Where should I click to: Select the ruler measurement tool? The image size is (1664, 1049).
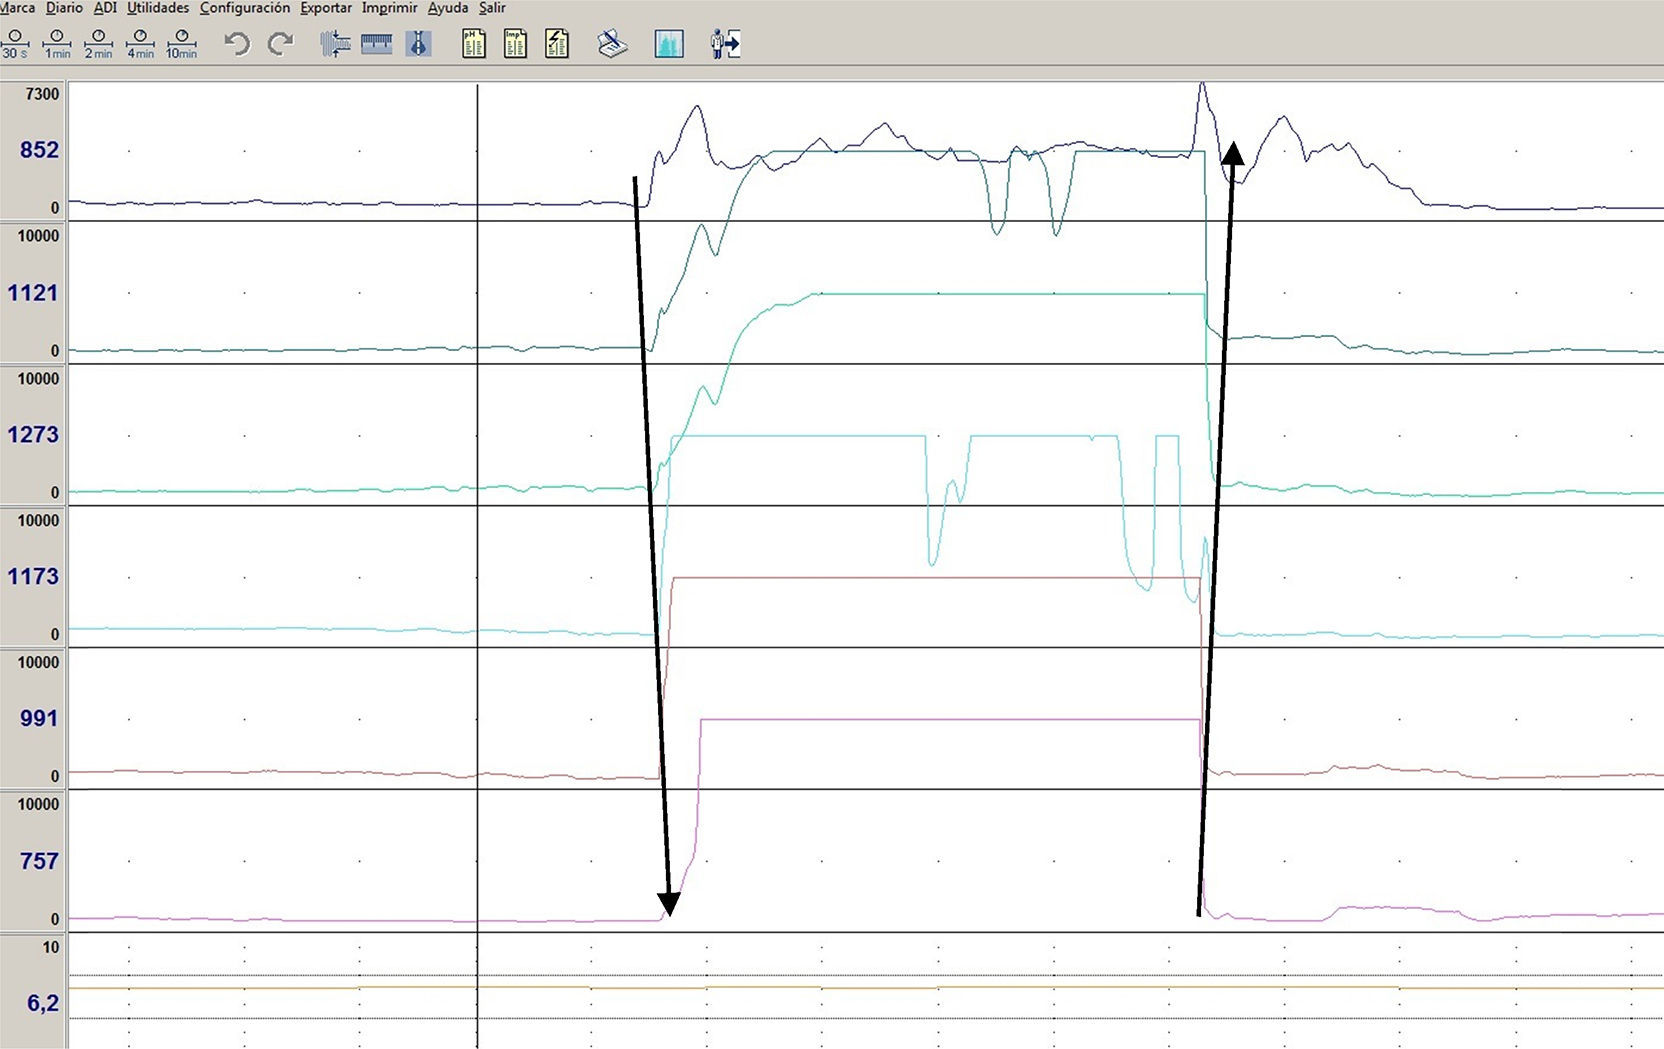pos(376,44)
